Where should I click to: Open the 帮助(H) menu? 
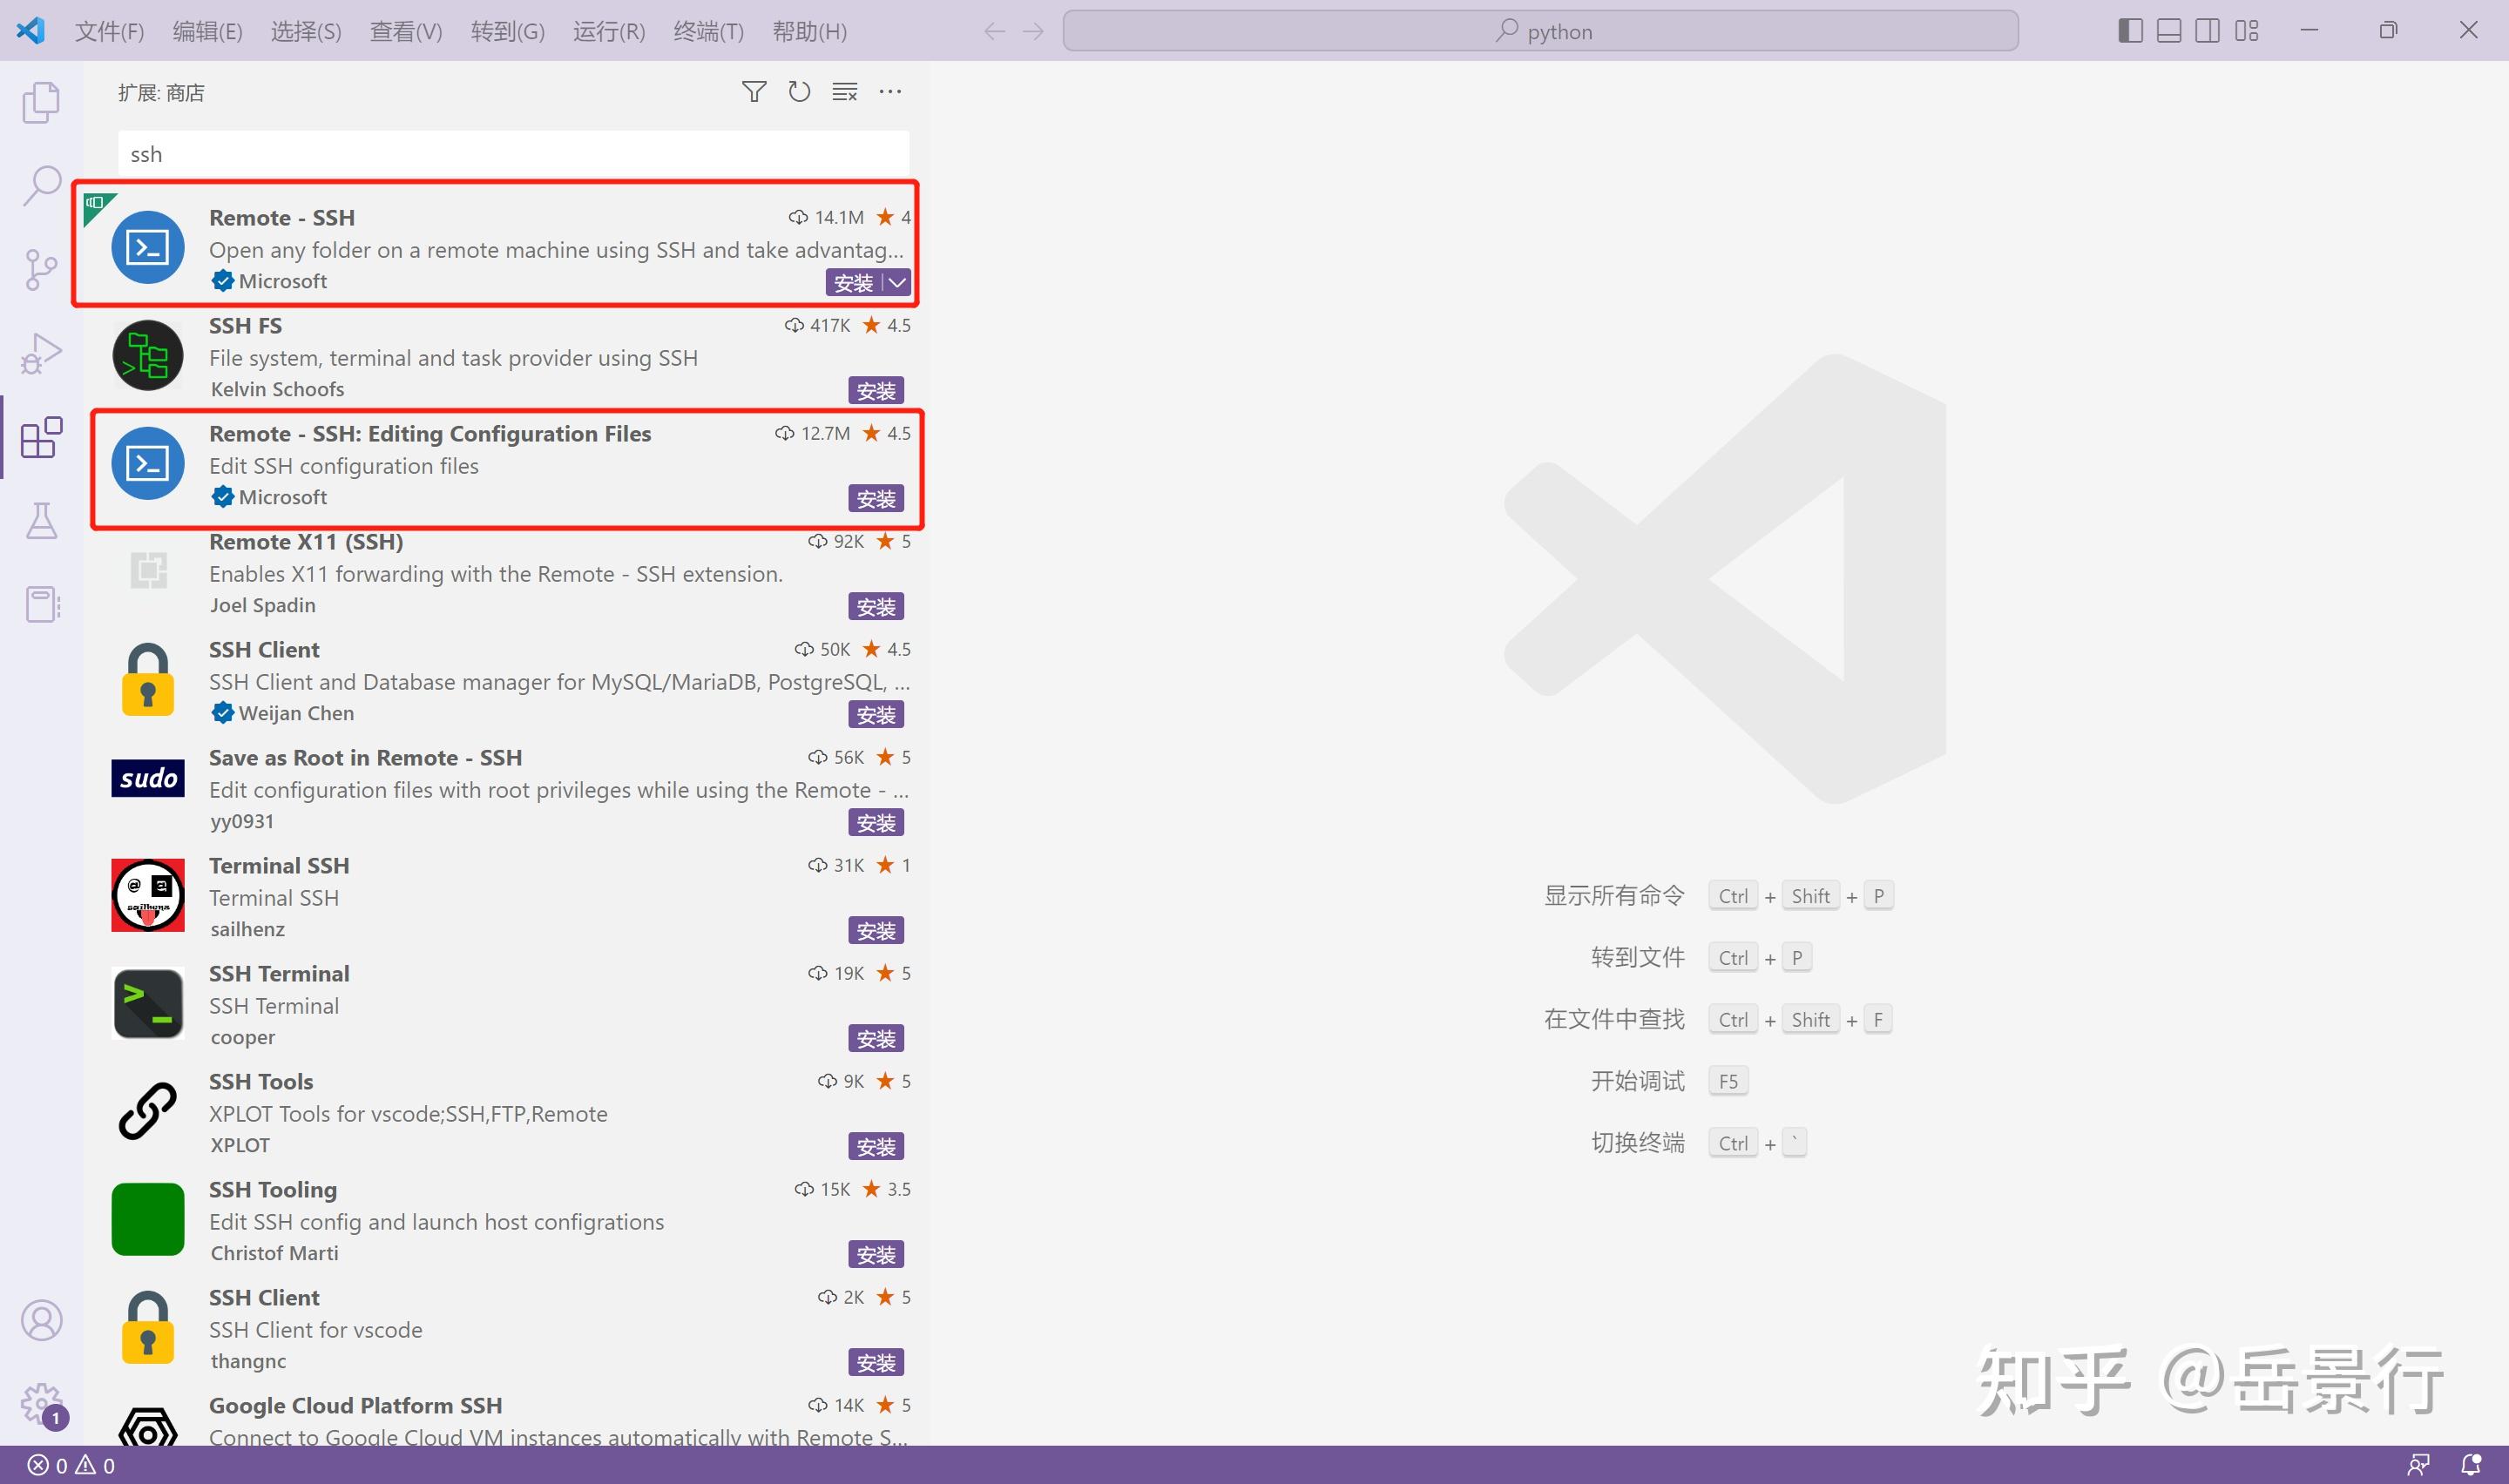coord(810,32)
